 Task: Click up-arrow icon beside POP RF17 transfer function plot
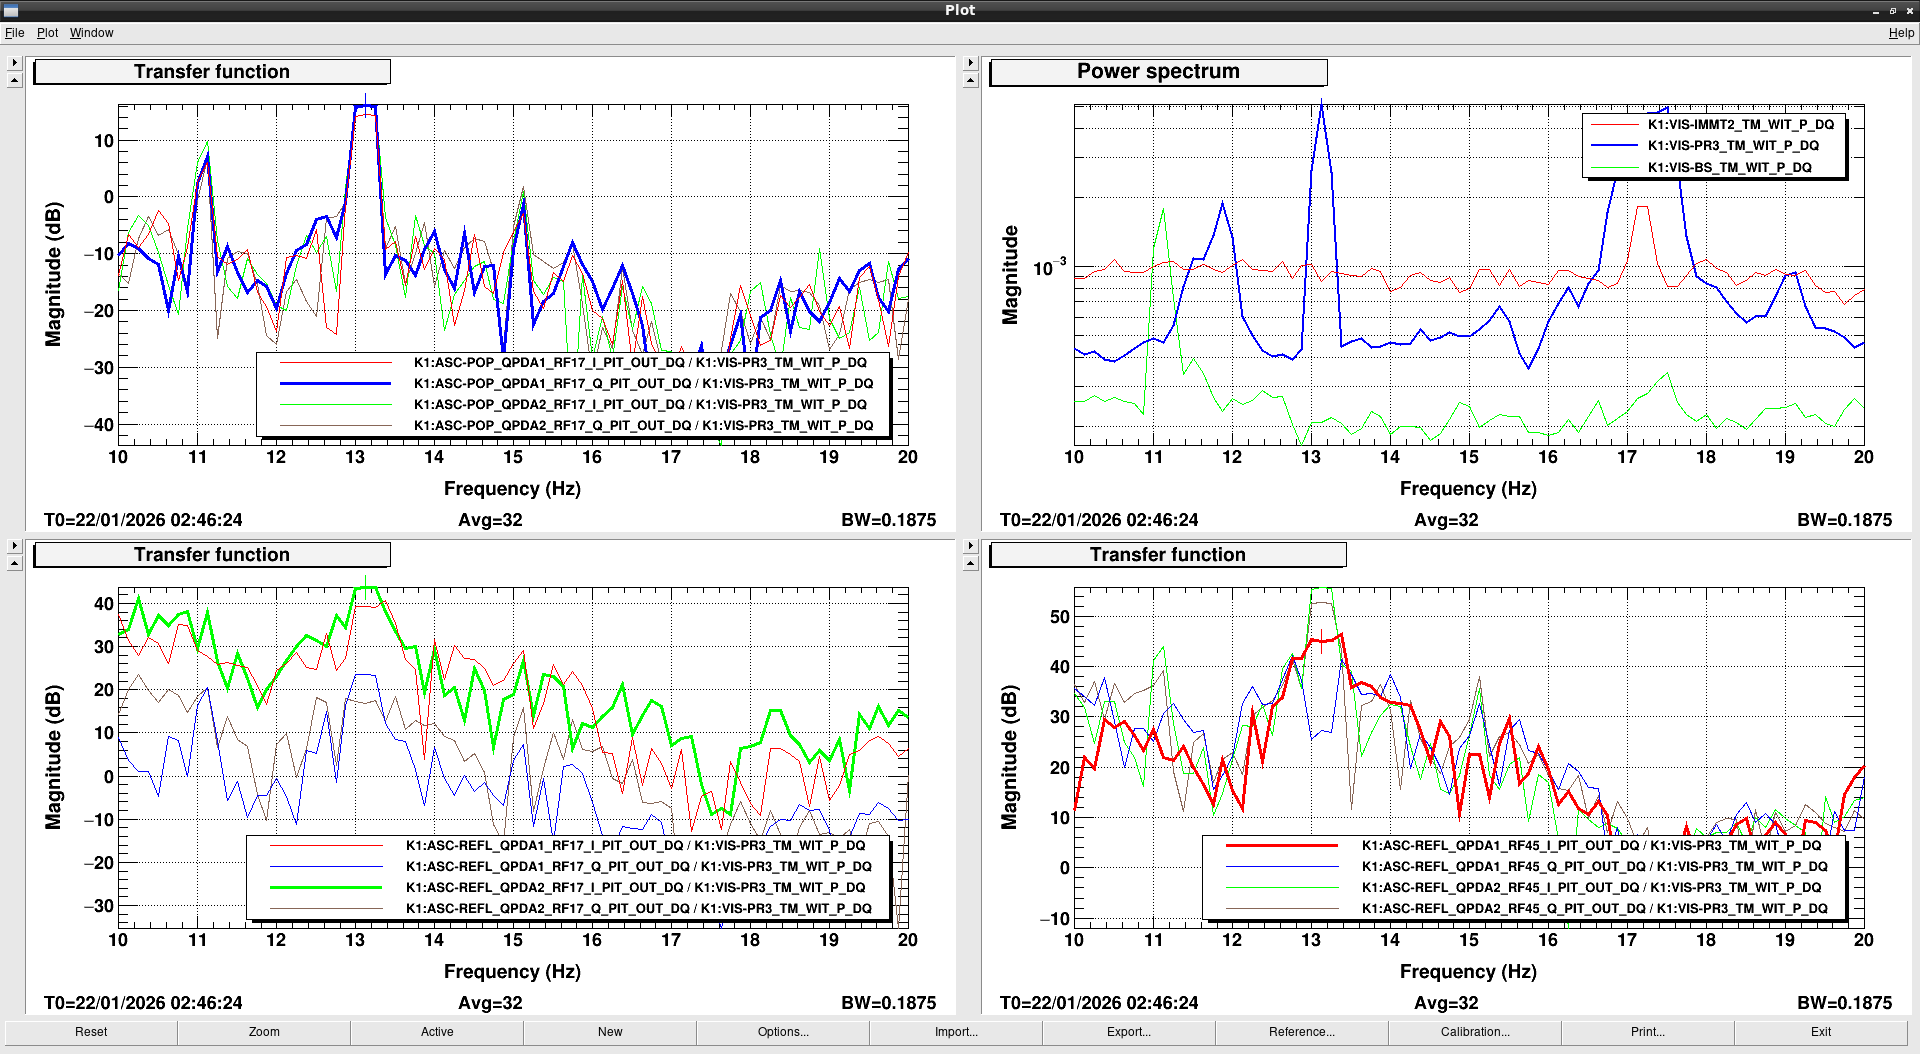14,81
